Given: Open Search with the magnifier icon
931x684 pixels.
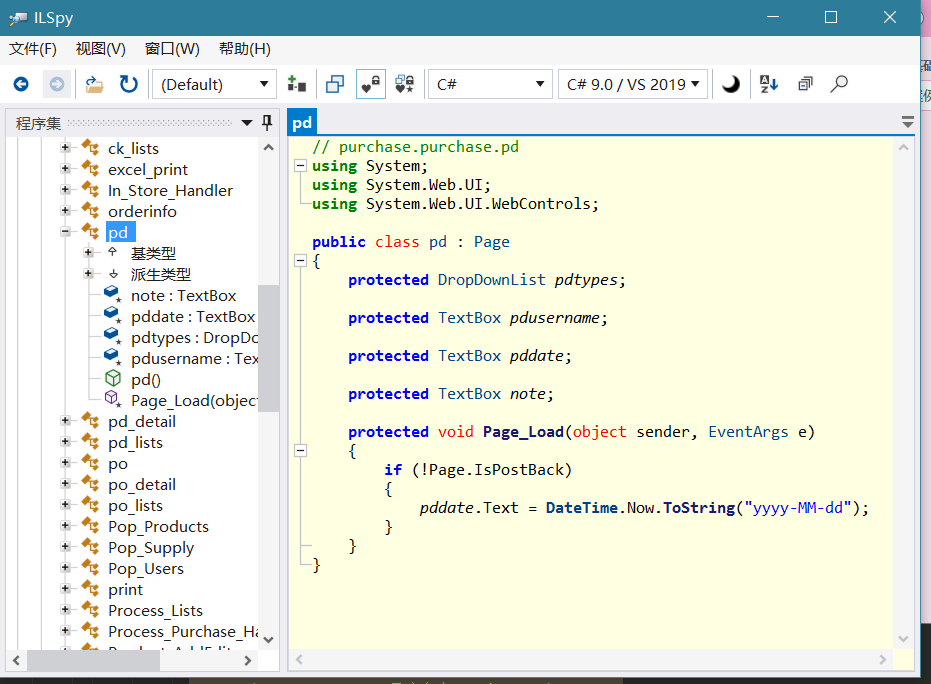Looking at the screenshot, I should coord(839,85).
